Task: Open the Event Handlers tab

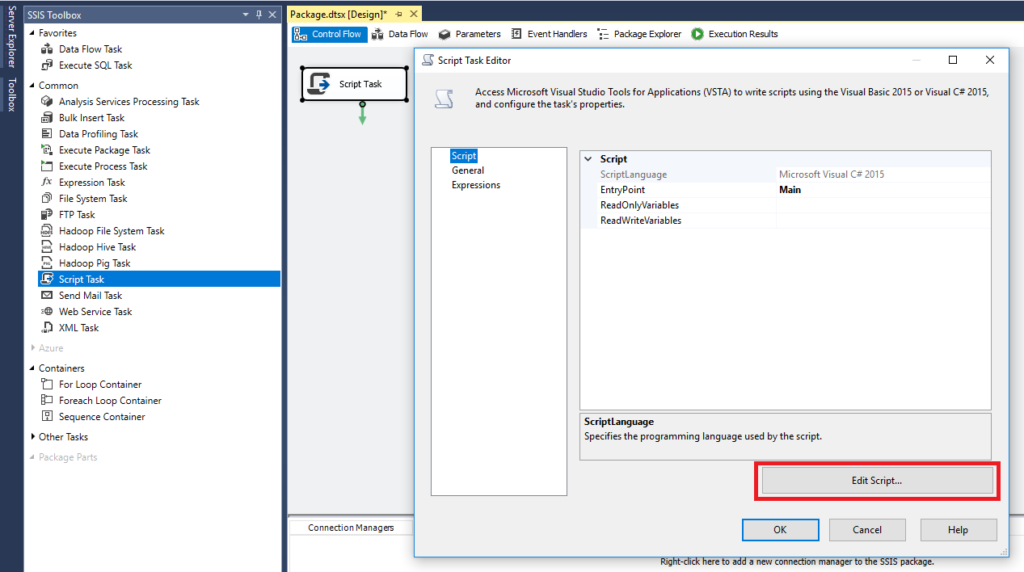Action: click(x=549, y=34)
